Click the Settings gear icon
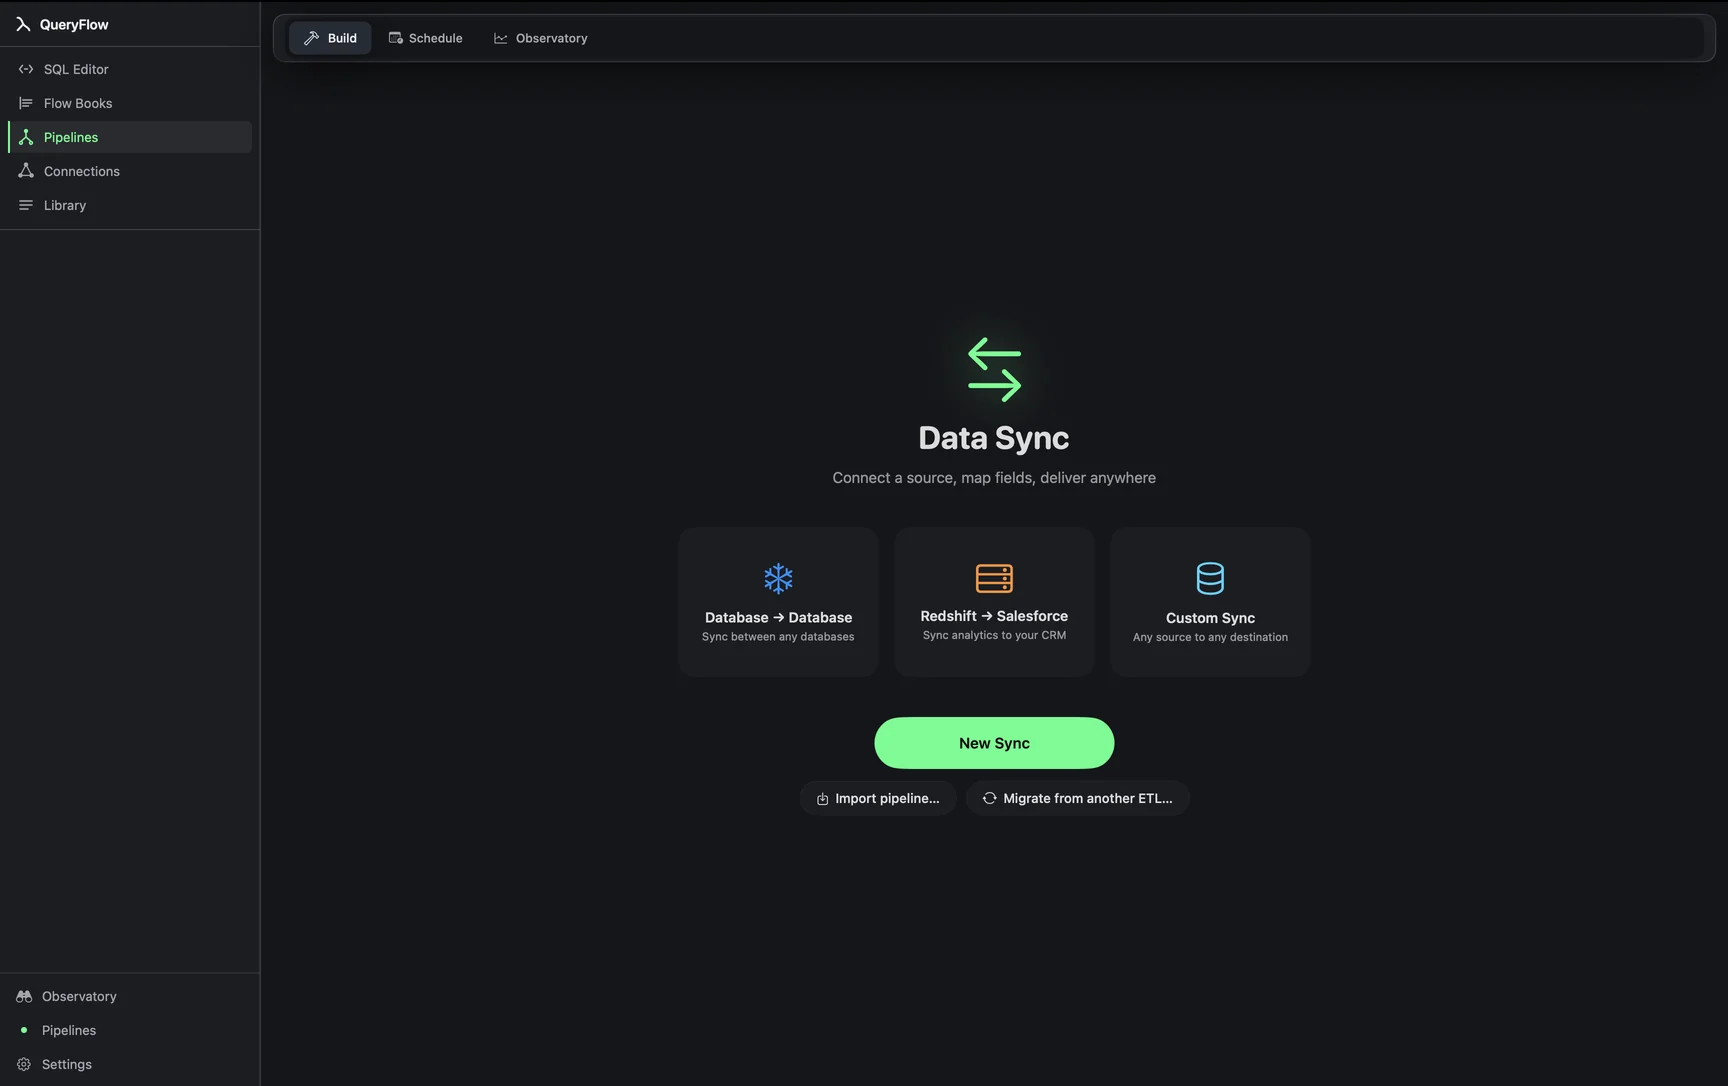 pyautogui.click(x=24, y=1064)
